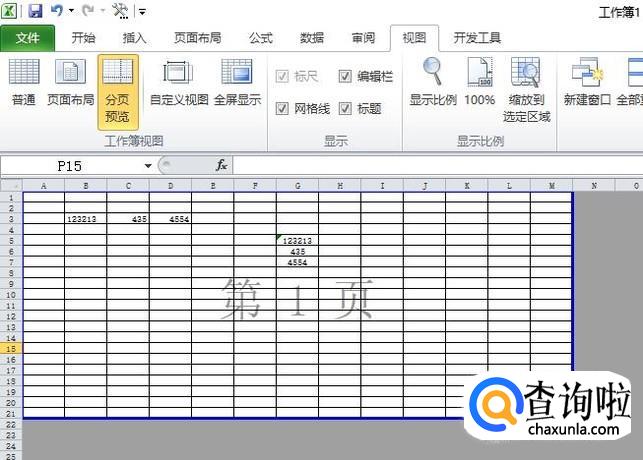Select column A header
The image size is (643, 460).
[43, 186]
